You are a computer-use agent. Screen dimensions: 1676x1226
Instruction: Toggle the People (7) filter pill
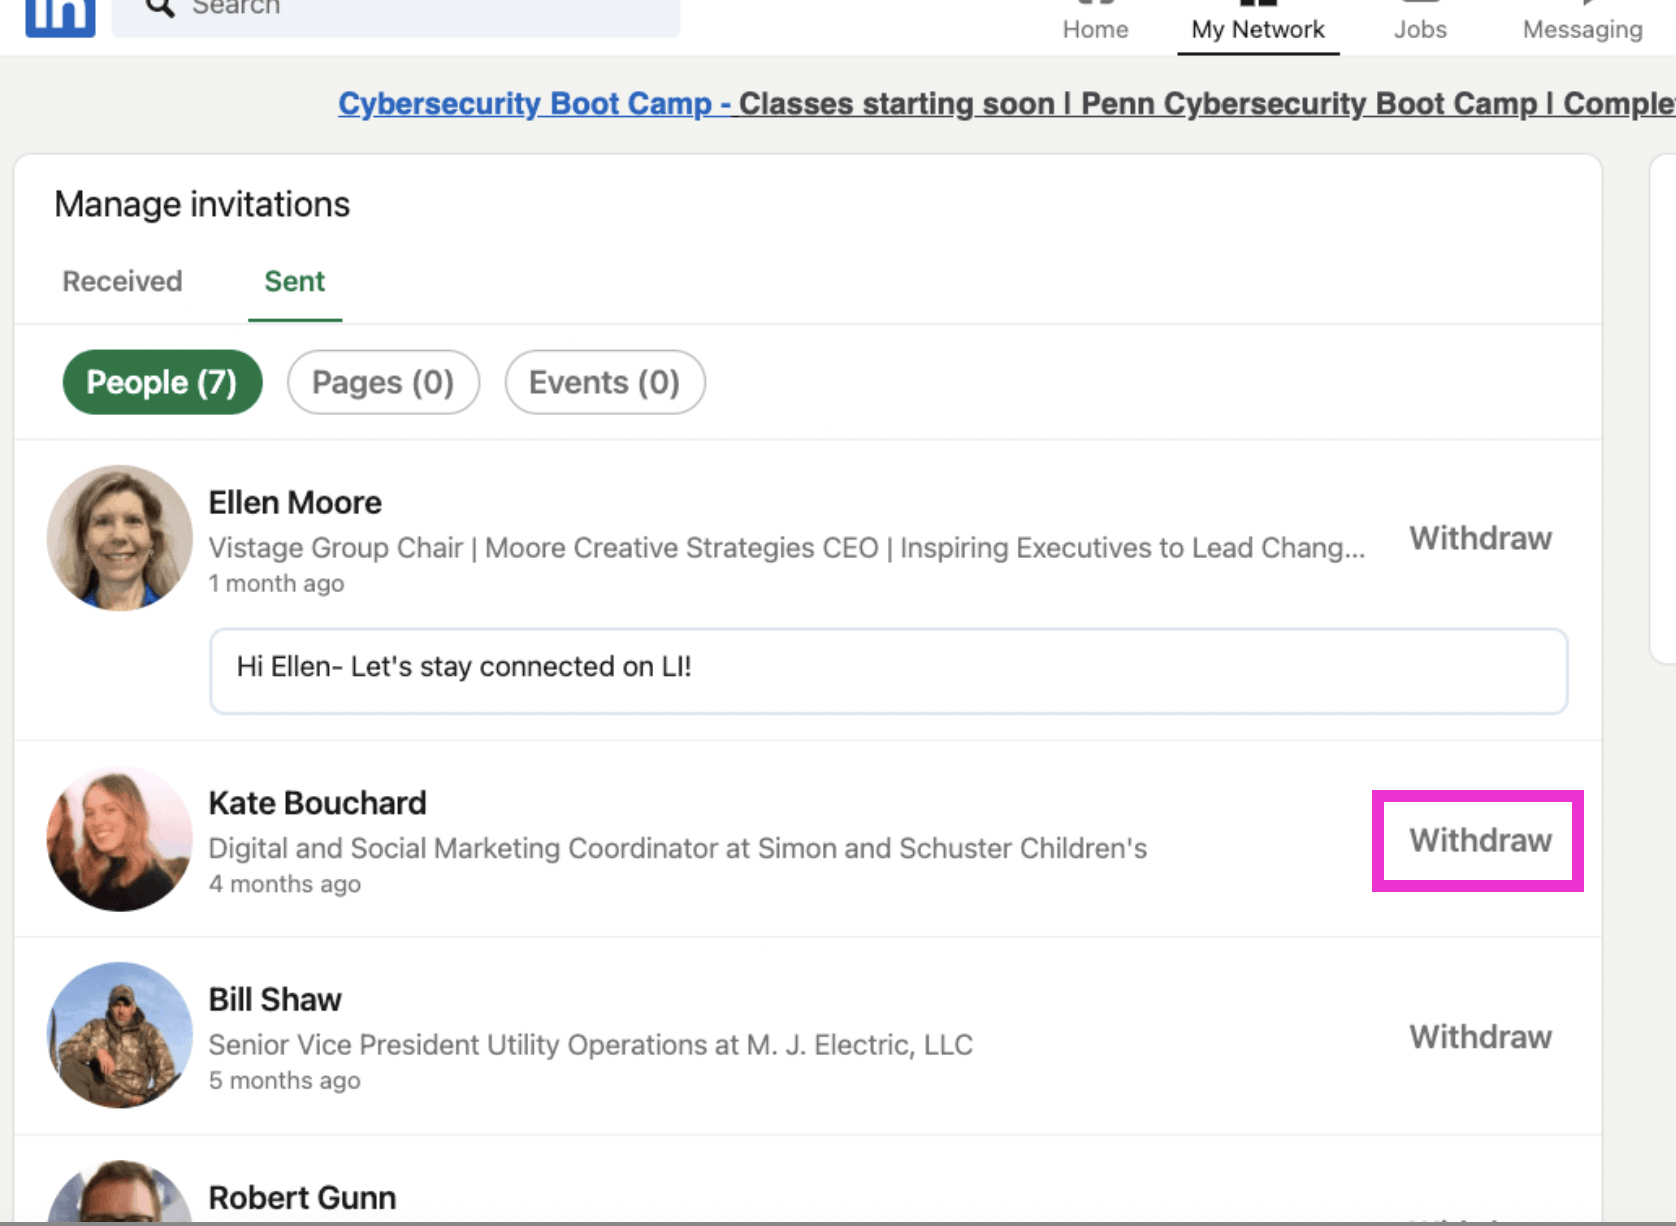[162, 382]
